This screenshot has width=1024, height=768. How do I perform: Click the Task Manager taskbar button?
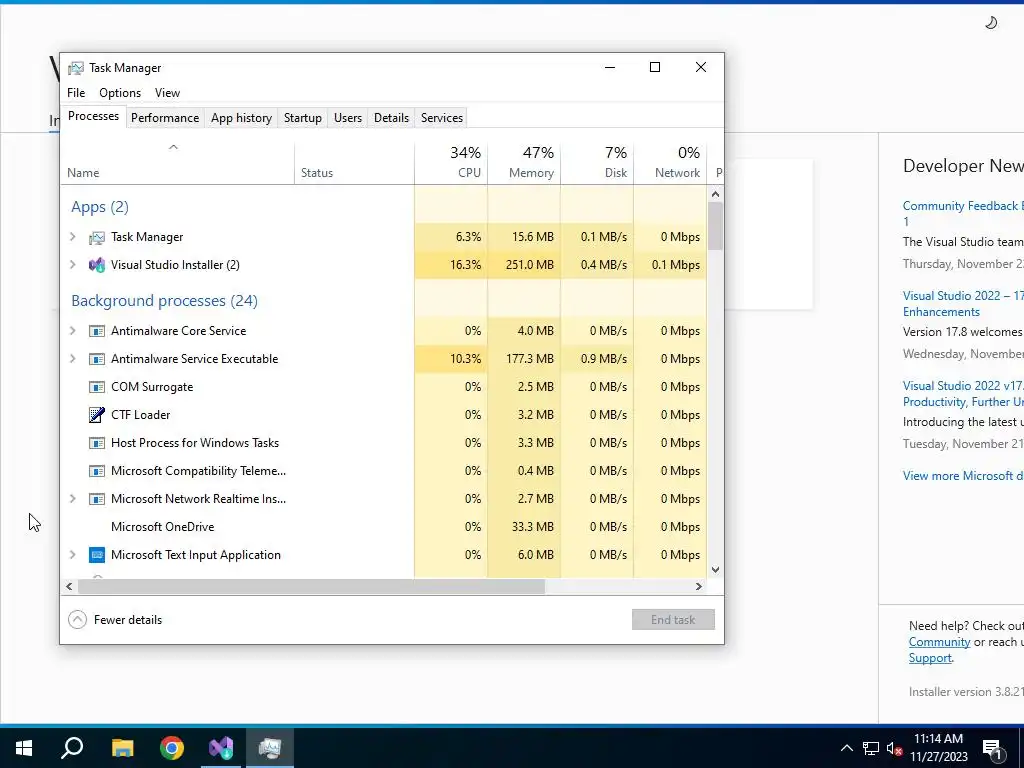[x=270, y=748]
